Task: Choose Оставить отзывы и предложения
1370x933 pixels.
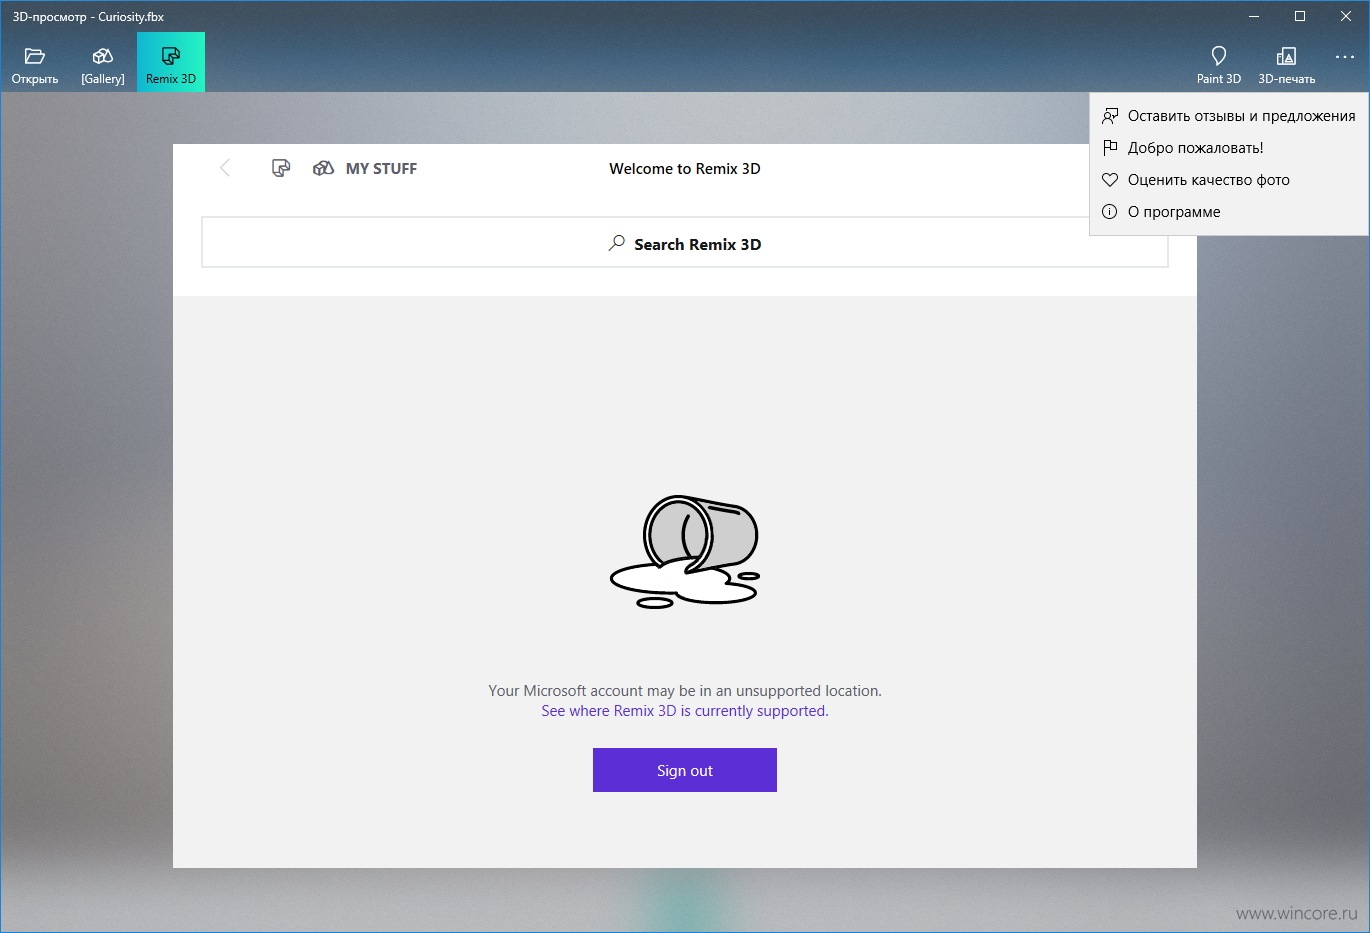Action: [1229, 116]
